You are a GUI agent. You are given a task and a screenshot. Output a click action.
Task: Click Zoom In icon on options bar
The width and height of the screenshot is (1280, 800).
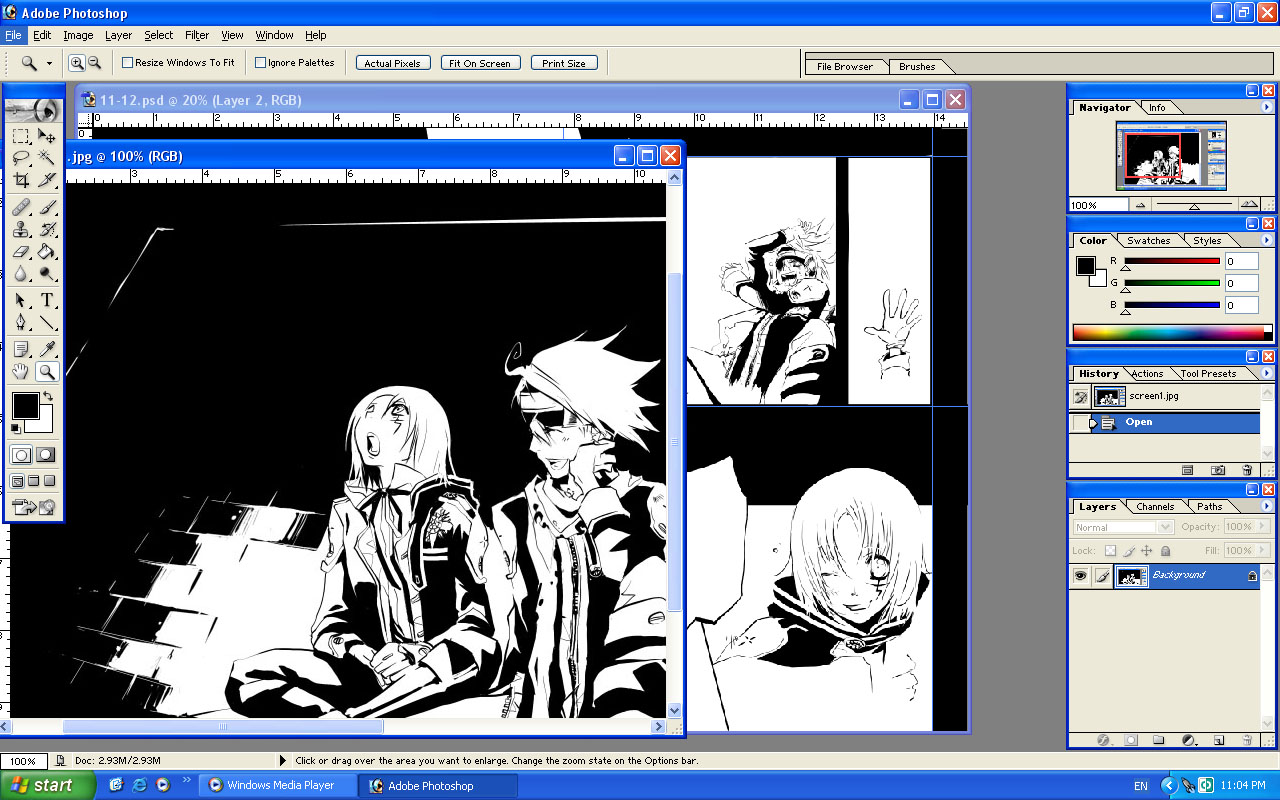pyautogui.click(x=76, y=63)
